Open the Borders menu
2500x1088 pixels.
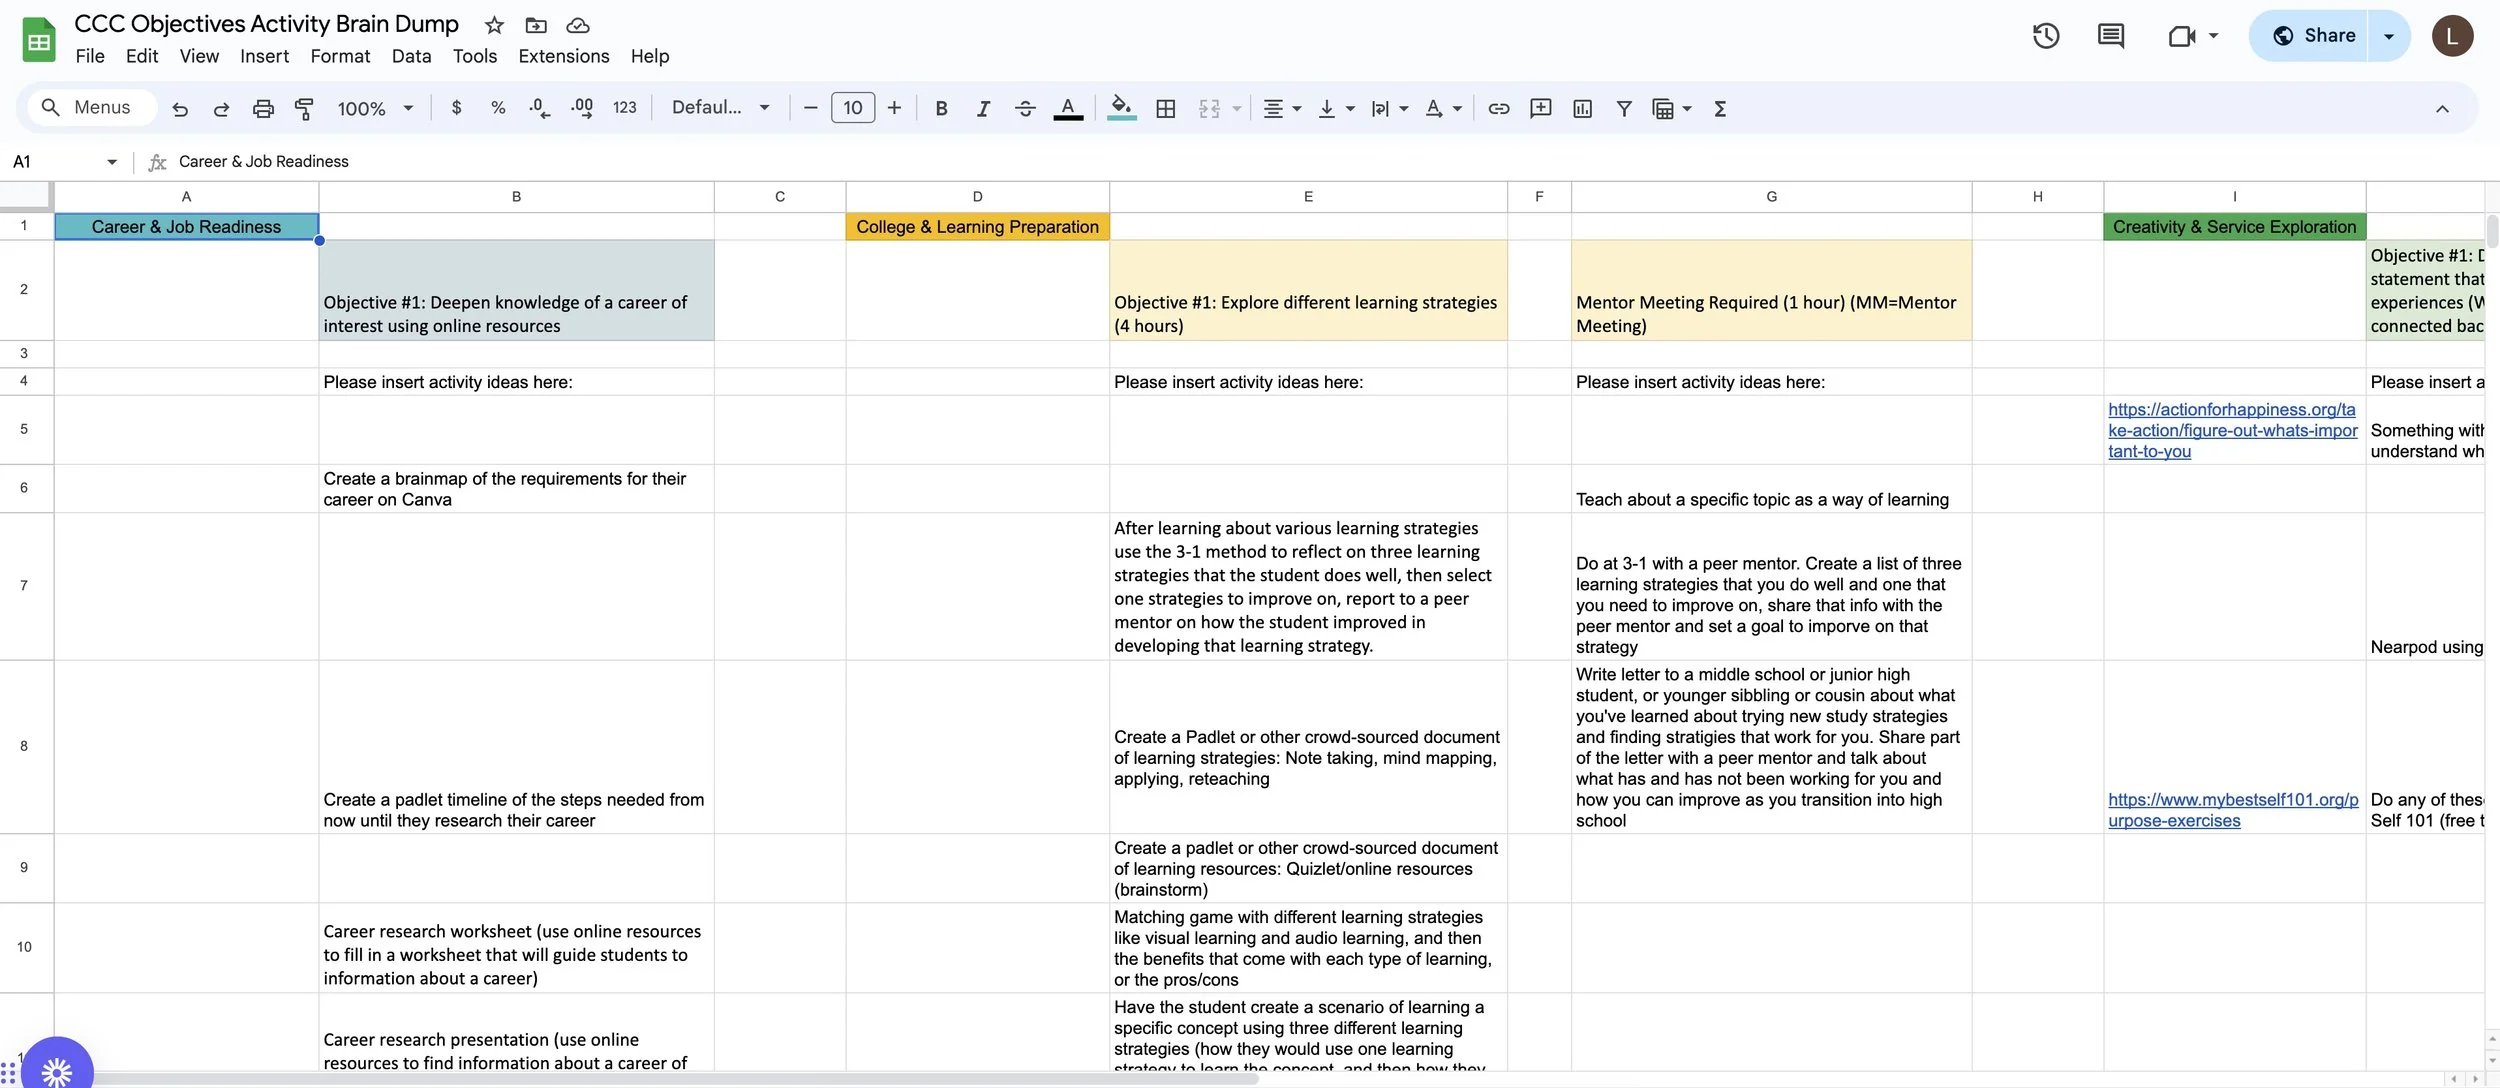coord(1166,108)
